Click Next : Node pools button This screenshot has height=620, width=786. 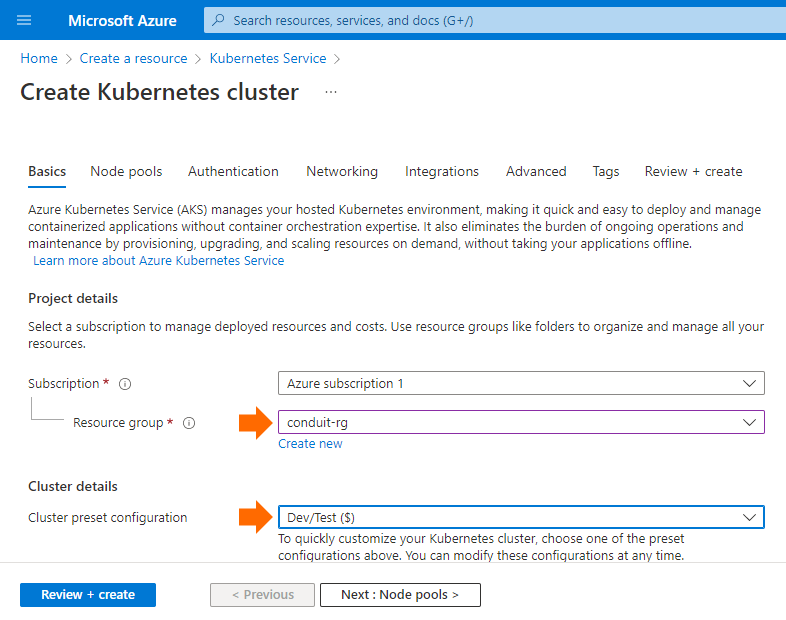click(x=400, y=595)
